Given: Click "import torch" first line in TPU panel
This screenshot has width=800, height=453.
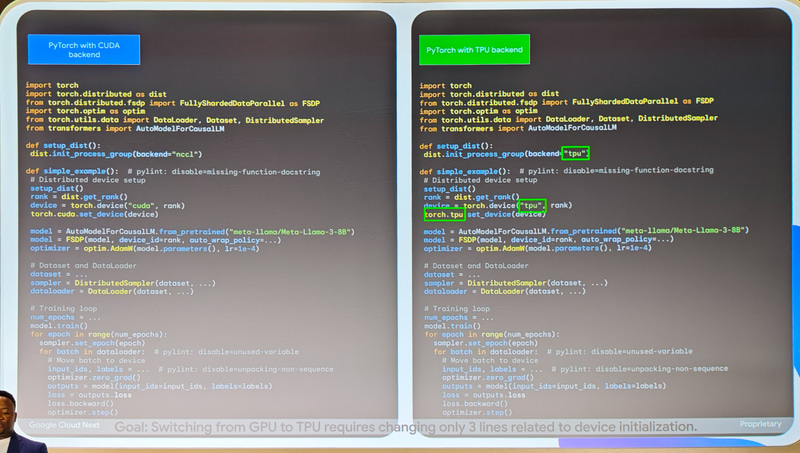Looking at the screenshot, I should (445, 85).
